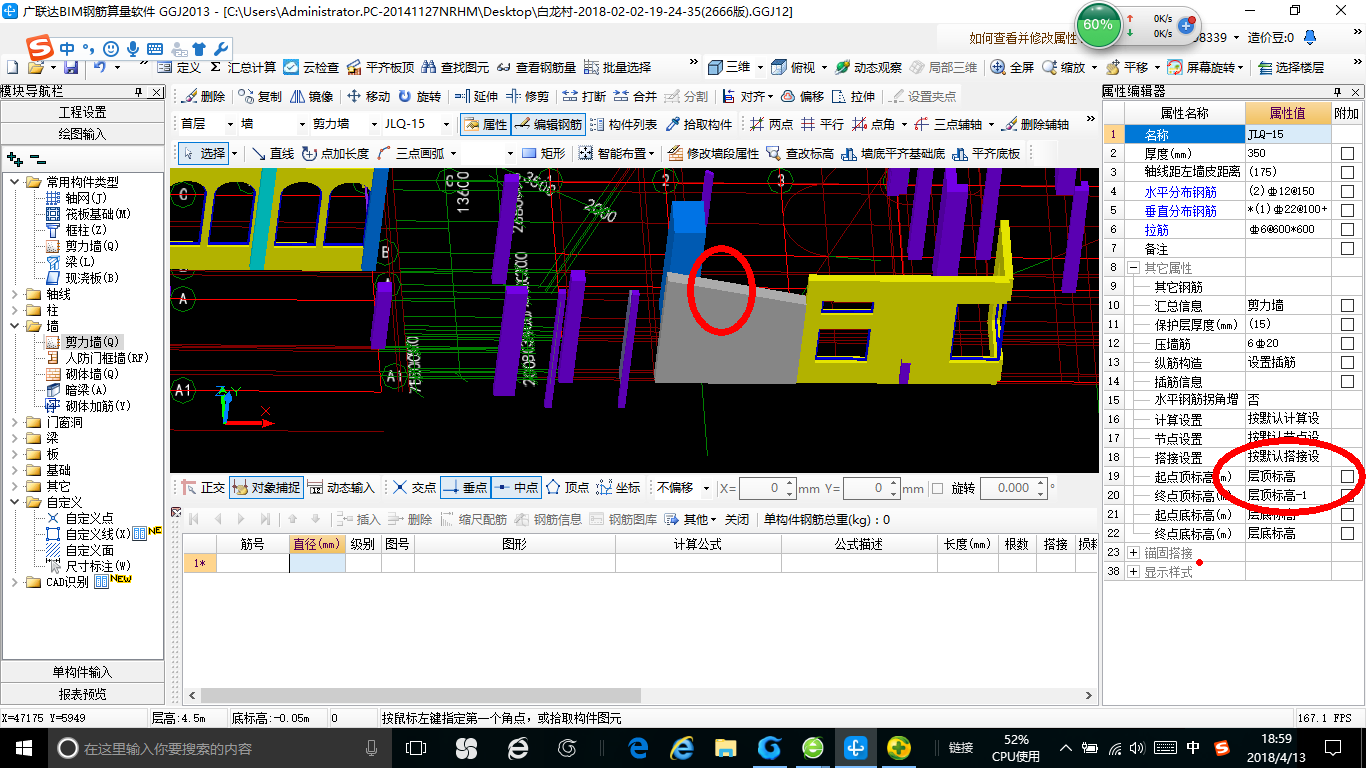Screen dimensions: 1366x768
Task: Select the 直线 line drawing tool
Action: point(273,153)
